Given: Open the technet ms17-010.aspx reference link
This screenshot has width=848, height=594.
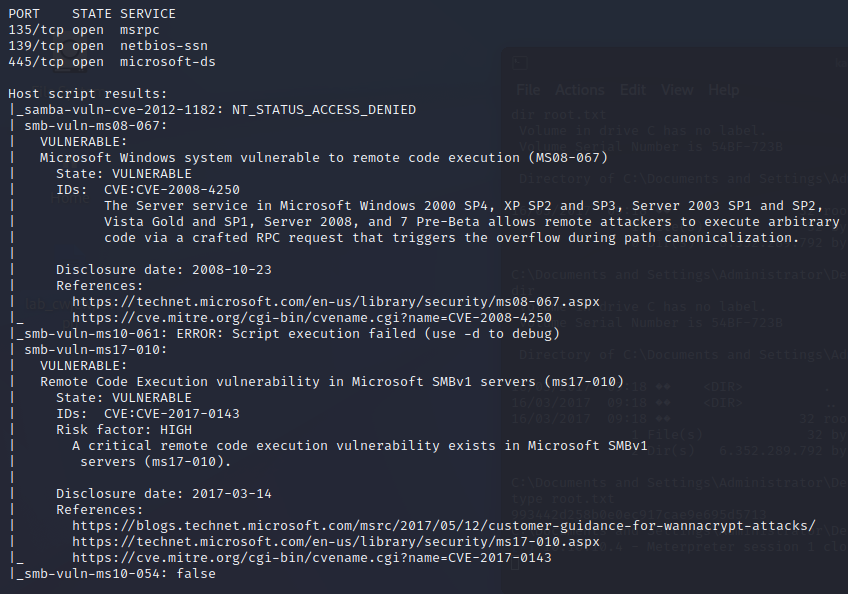Looking at the screenshot, I should [x=336, y=542].
